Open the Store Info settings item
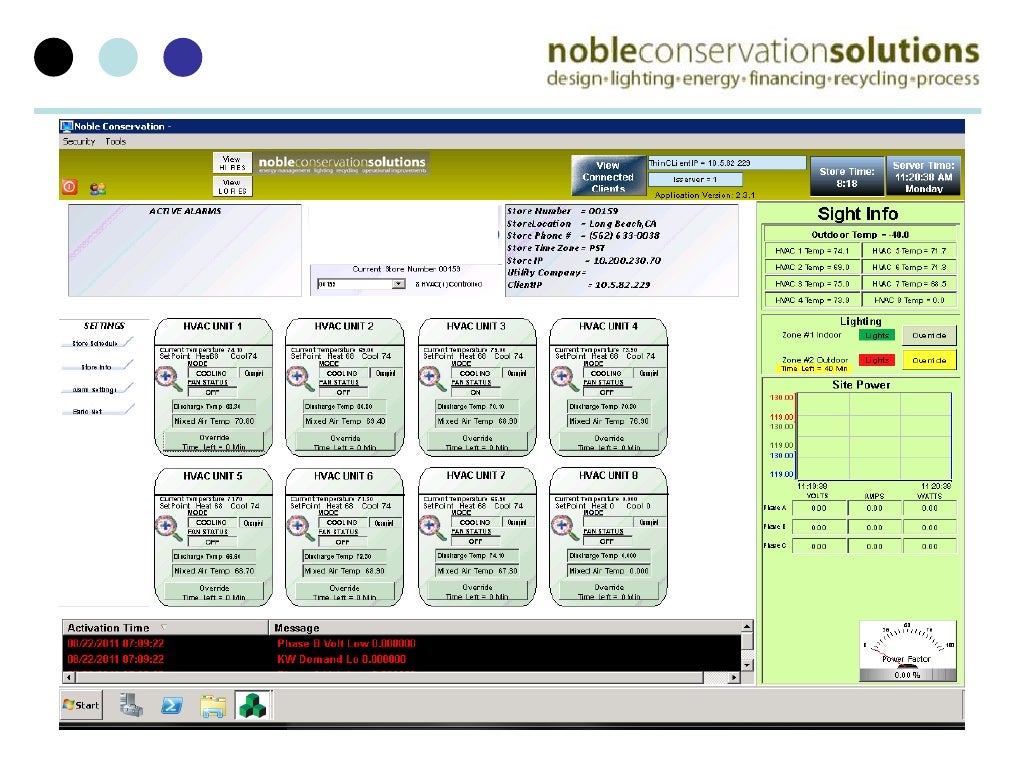 pos(98,366)
